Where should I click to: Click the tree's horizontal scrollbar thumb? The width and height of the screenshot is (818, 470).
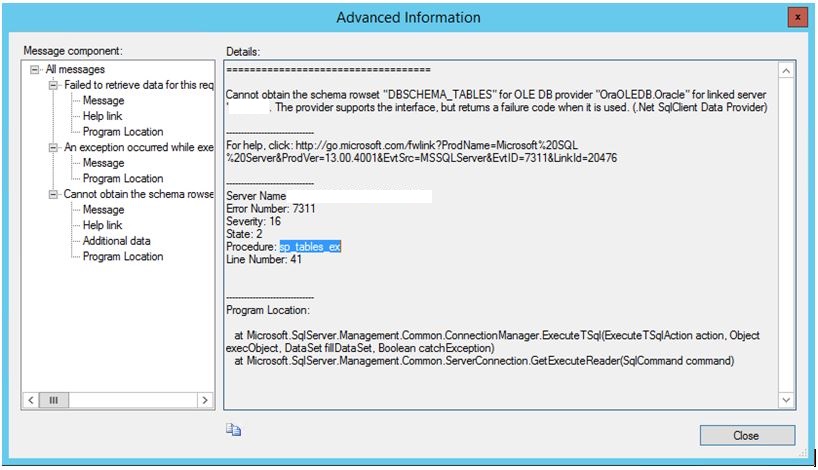[x=54, y=400]
